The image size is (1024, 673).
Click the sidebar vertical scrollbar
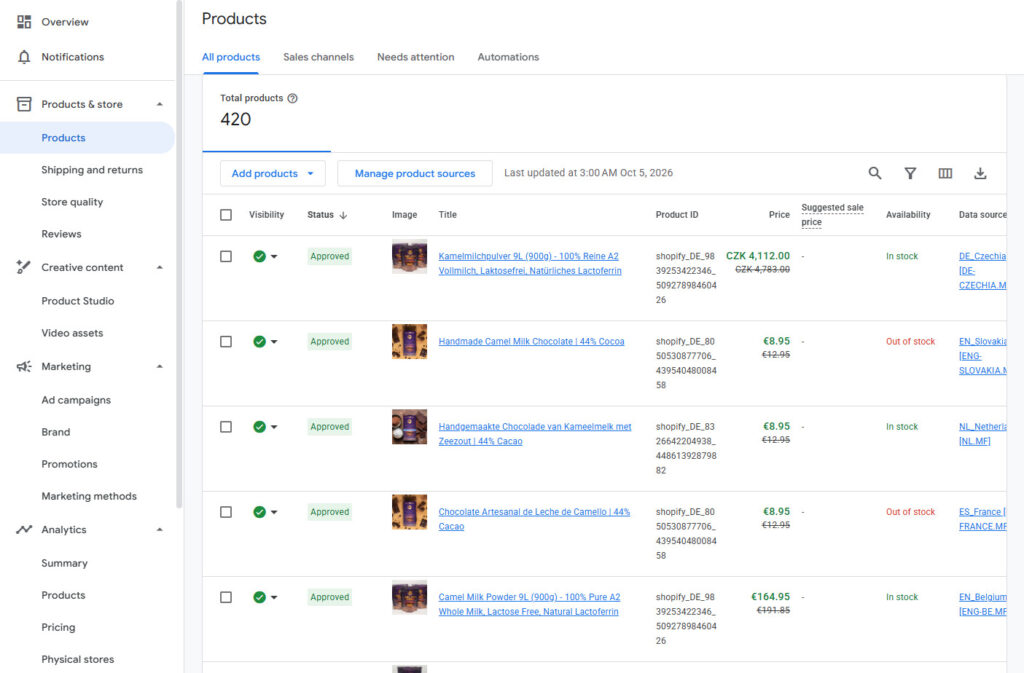[179, 255]
